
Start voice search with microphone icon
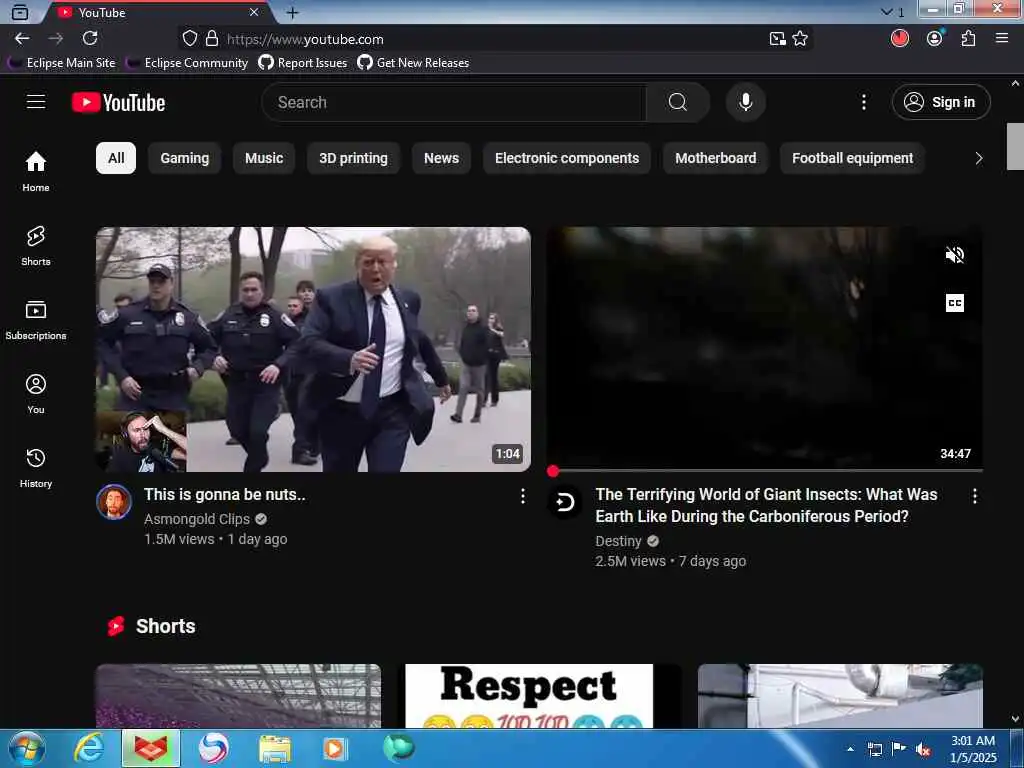point(745,102)
